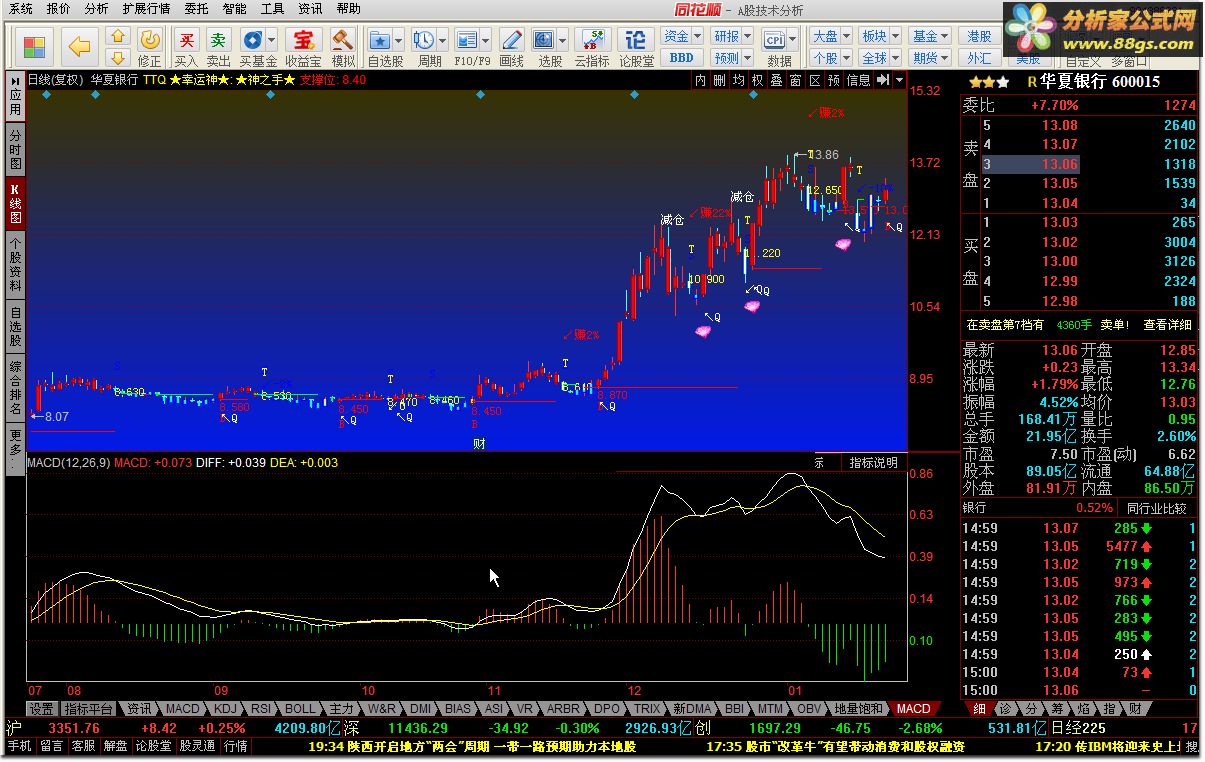The width and height of the screenshot is (1205, 762).
Task: Click the up arrow navigation icon
Action: (118, 36)
